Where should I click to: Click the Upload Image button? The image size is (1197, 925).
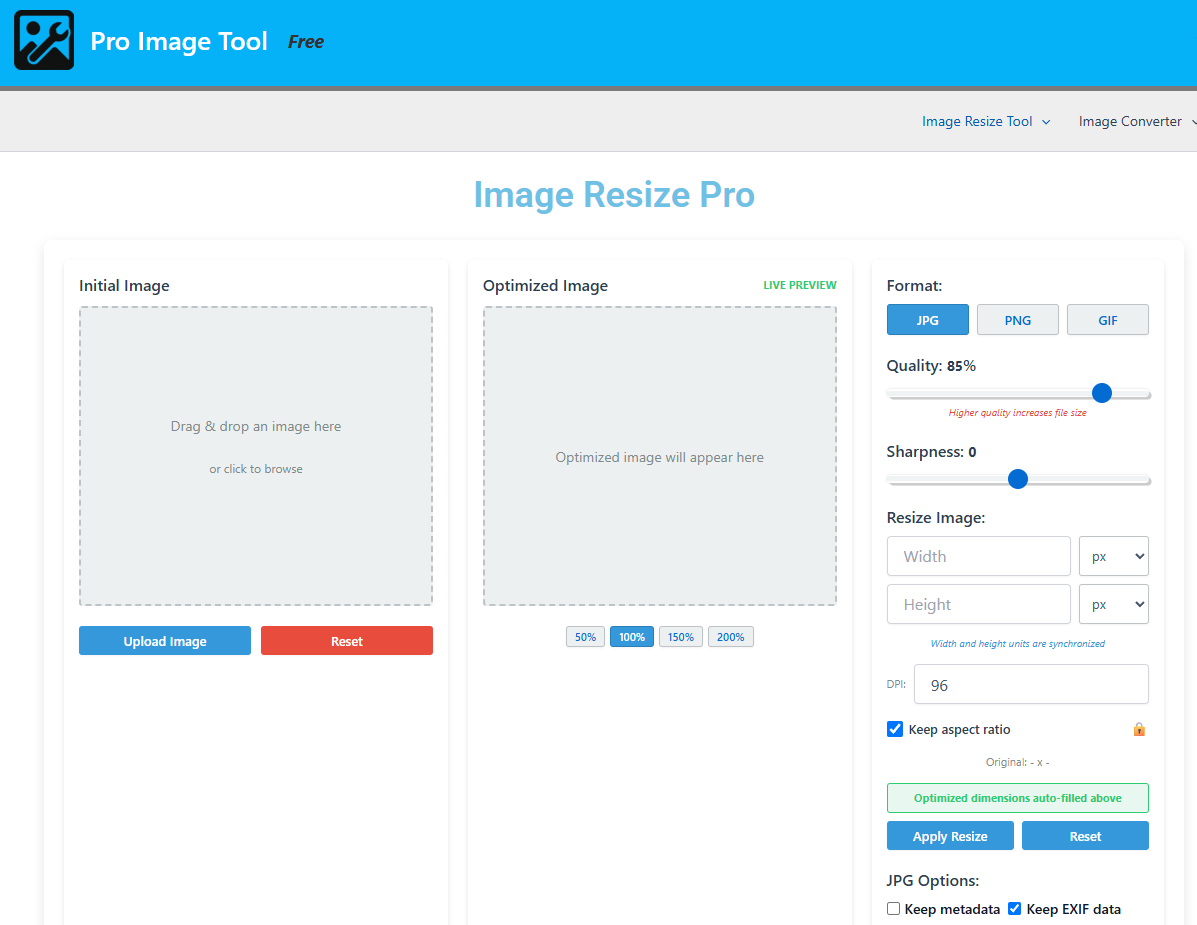click(165, 641)
